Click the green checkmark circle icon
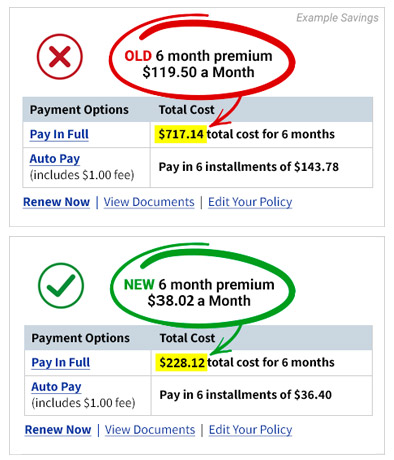The width and height of the screenshot is (394, 460). click(x=61, y=285)
